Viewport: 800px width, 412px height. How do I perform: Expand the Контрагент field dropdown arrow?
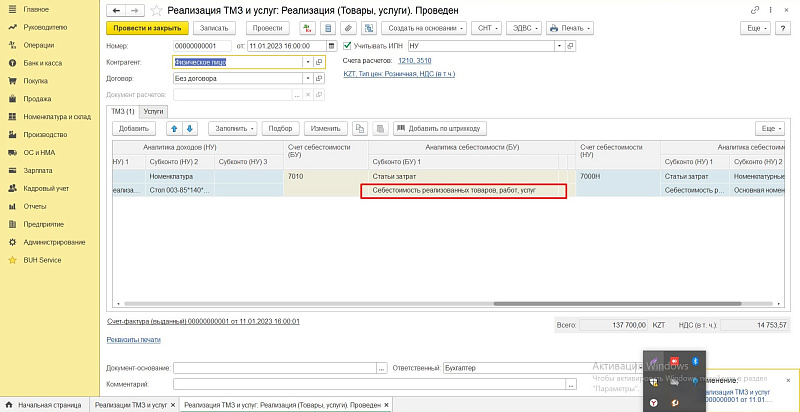307,62
